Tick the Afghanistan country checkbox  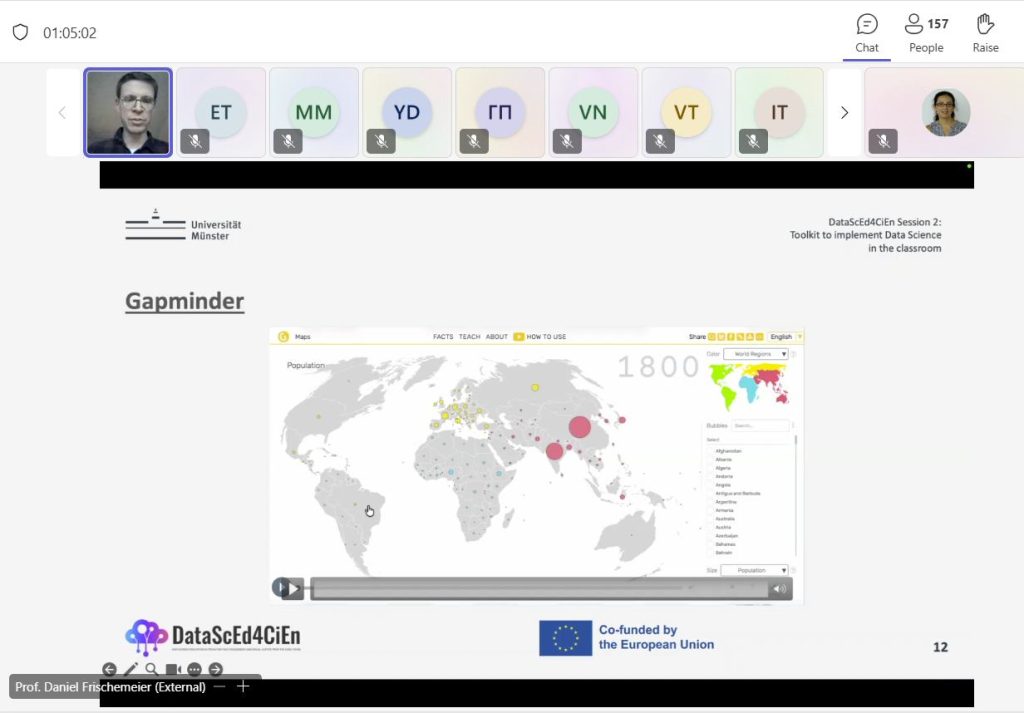[711, 451]
